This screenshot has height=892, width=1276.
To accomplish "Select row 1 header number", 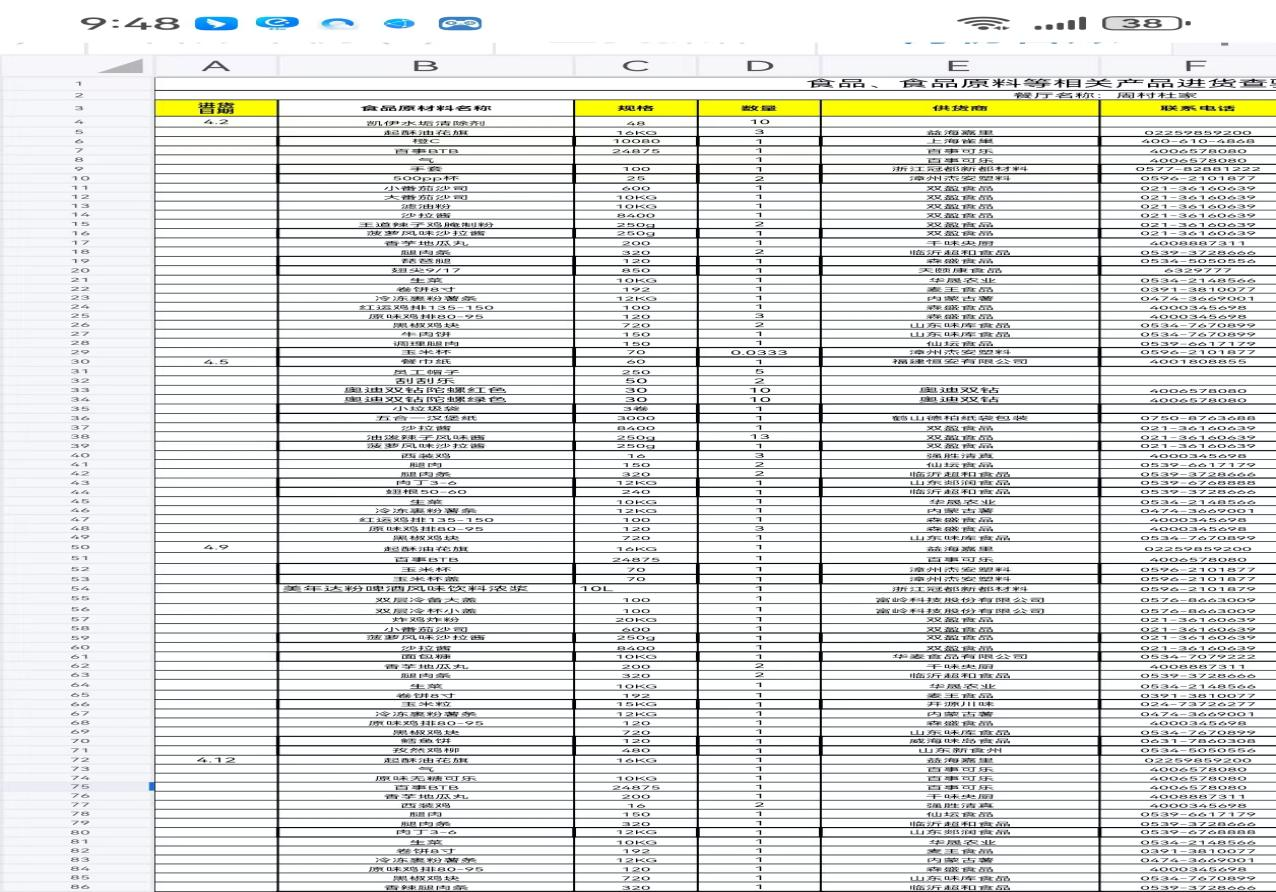I will (78, 83).
